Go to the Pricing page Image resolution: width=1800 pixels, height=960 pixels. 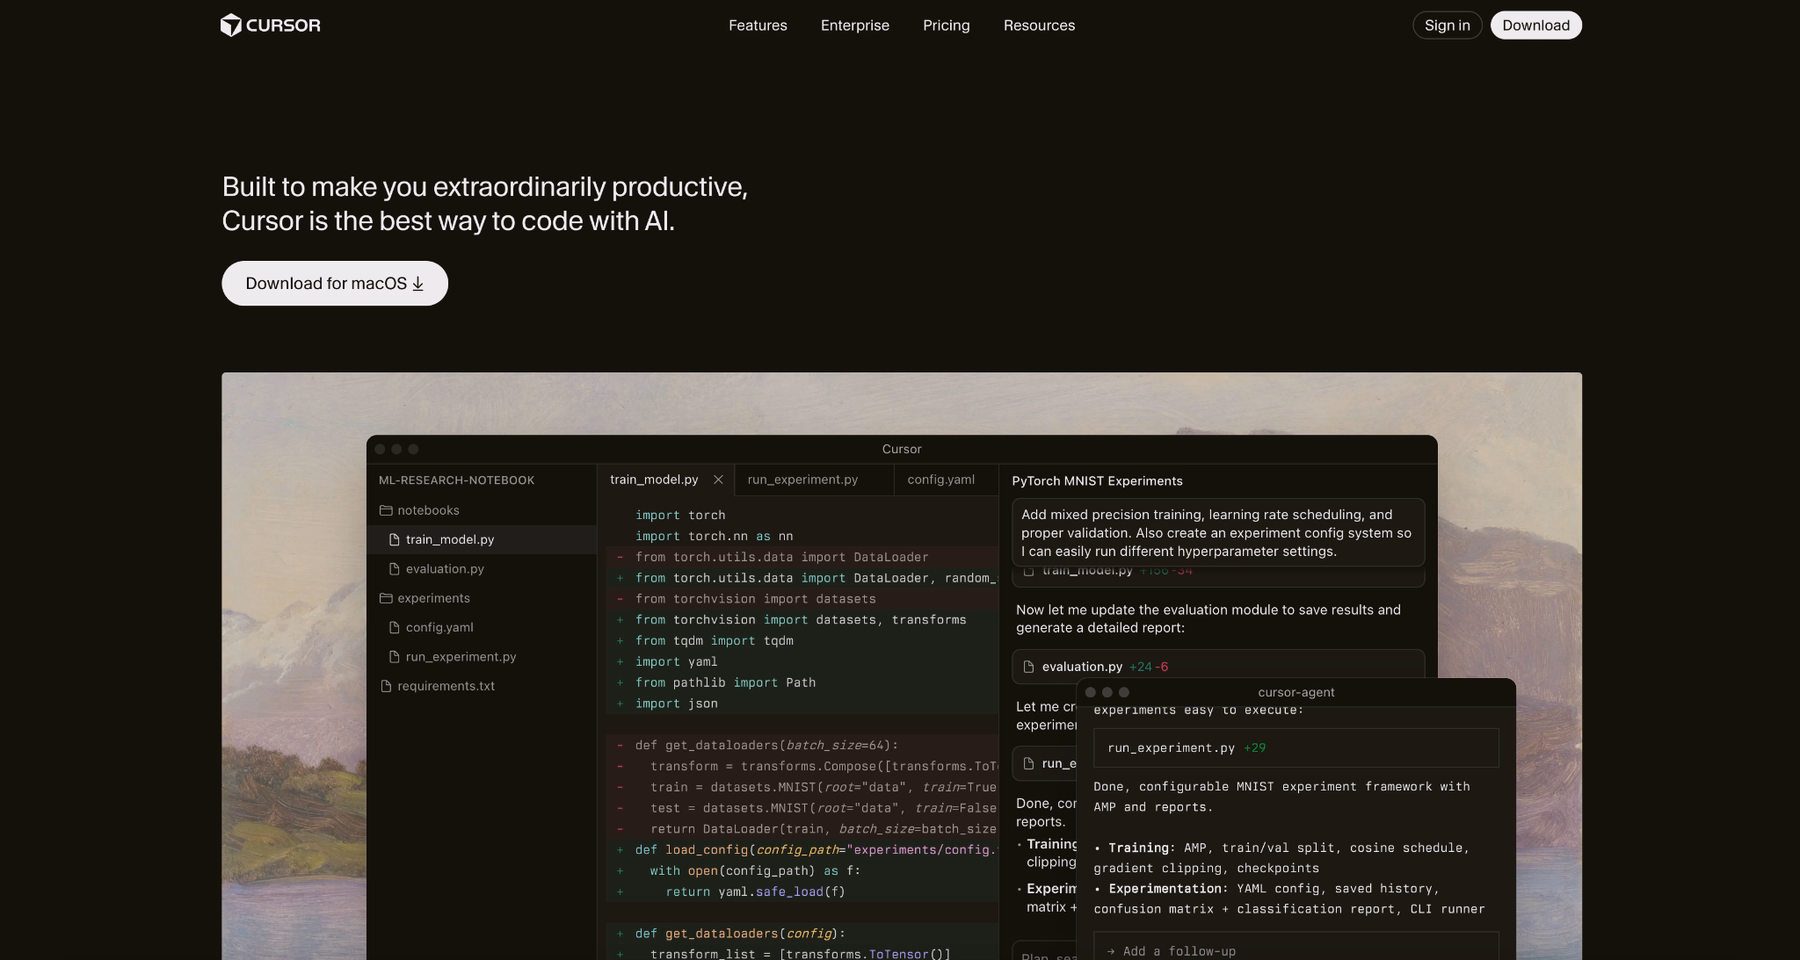pos(946,25)
